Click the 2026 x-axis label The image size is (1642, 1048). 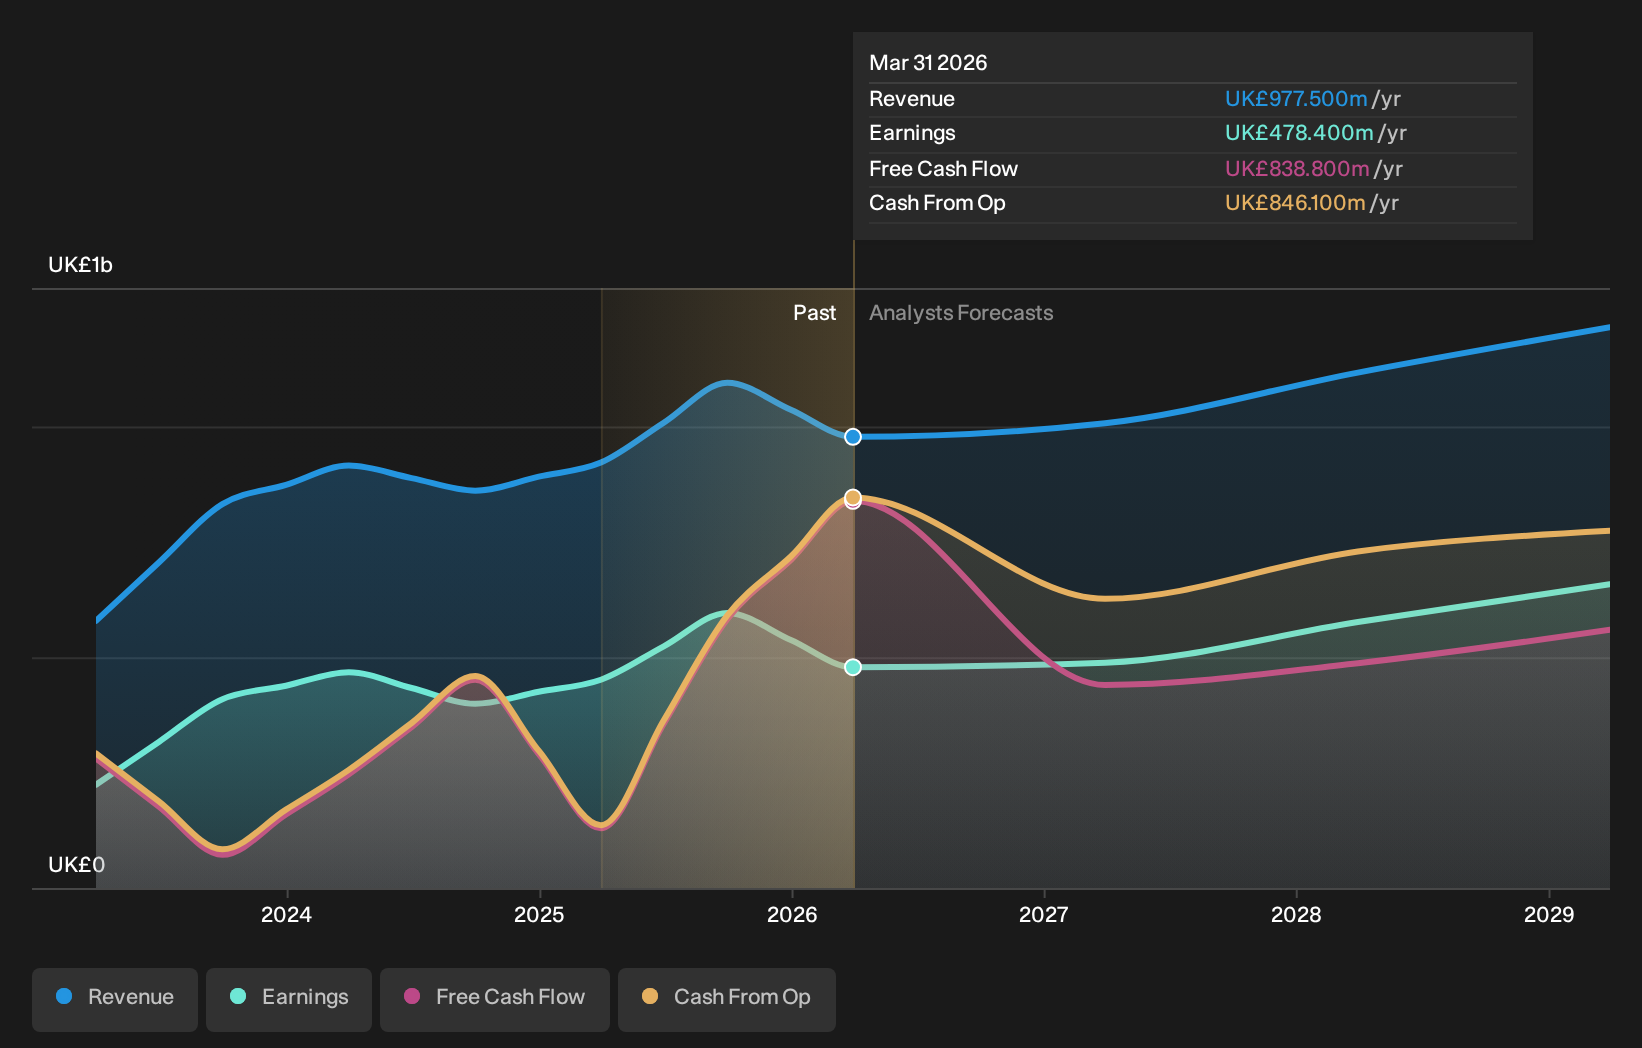click(x=792, y=914)
